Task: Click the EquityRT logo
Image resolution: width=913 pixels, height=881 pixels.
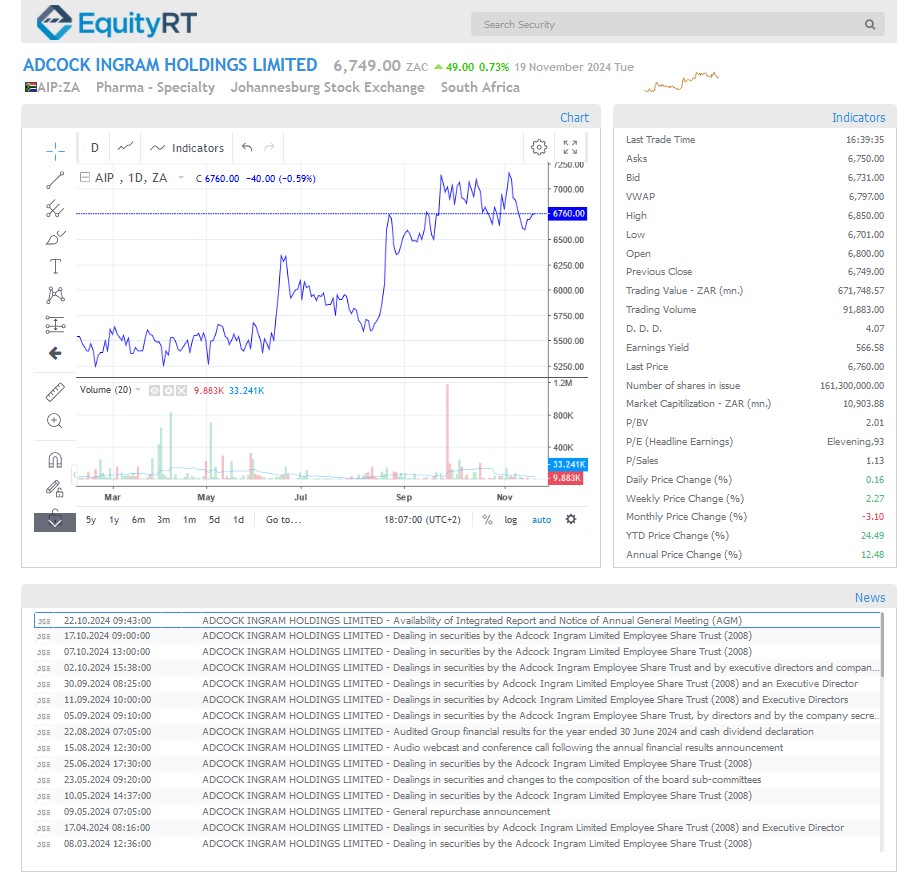Action: pos(116,23)
